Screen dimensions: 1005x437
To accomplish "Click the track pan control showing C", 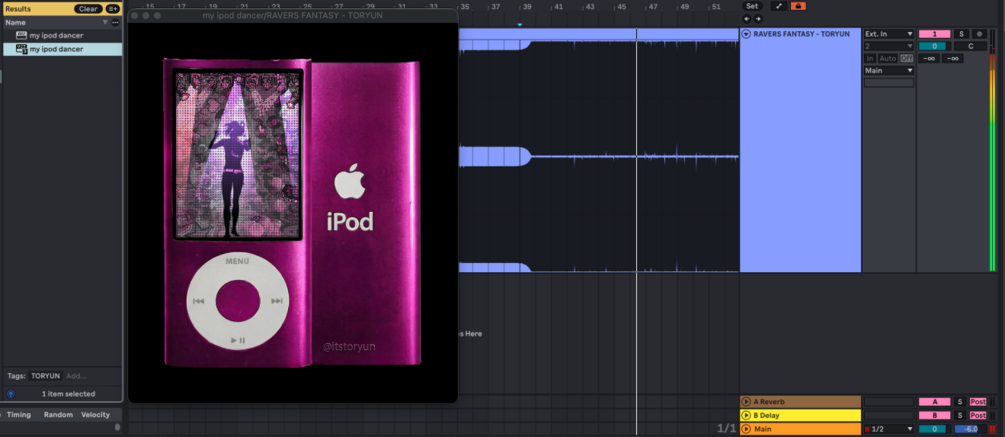I will click(970, 46).
